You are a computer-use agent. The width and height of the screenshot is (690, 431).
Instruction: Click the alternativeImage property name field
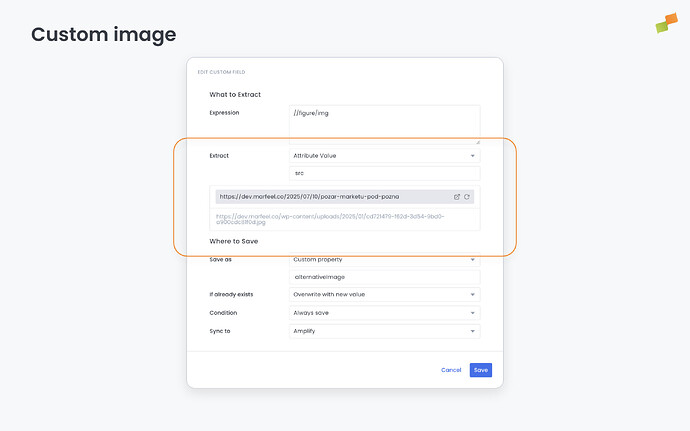(384, 278)
